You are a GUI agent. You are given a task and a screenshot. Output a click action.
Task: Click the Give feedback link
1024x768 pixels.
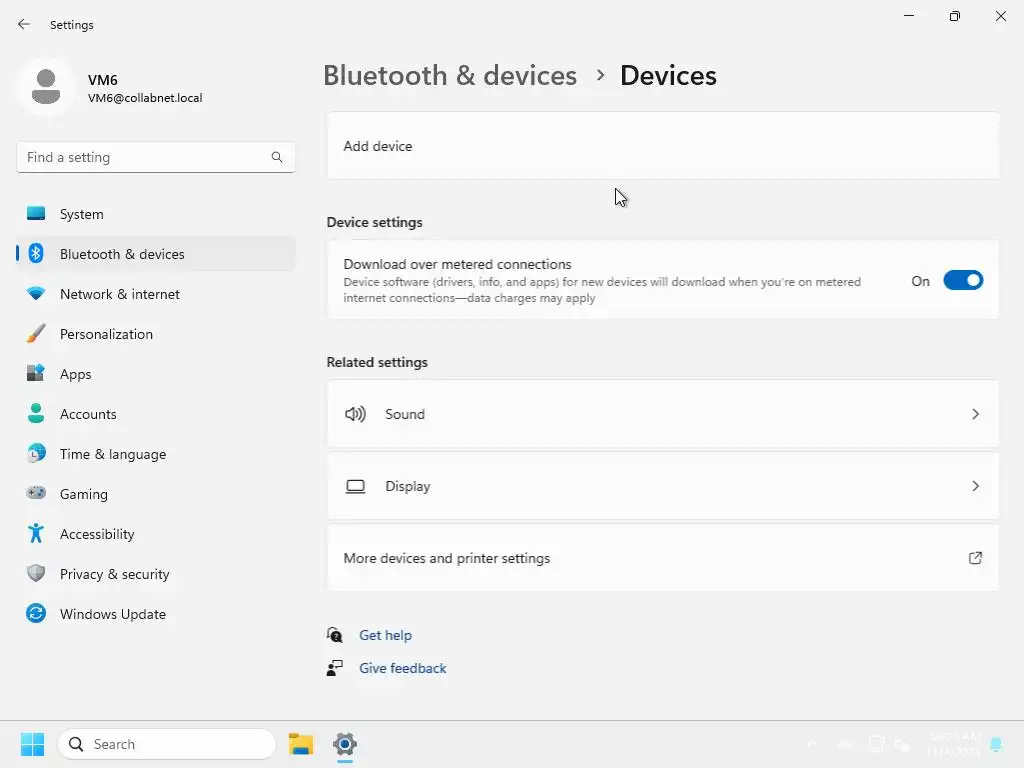(x=402, y=668)
